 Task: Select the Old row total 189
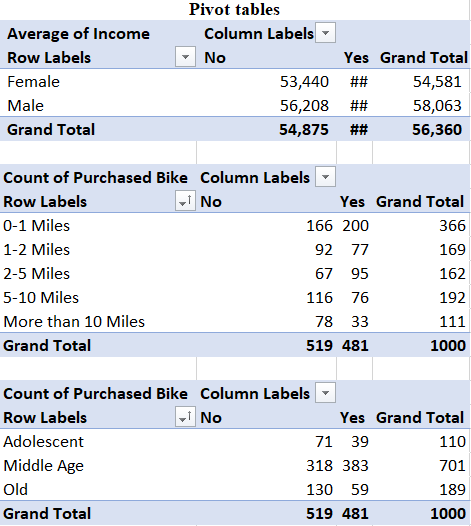(x=453, y=489)
